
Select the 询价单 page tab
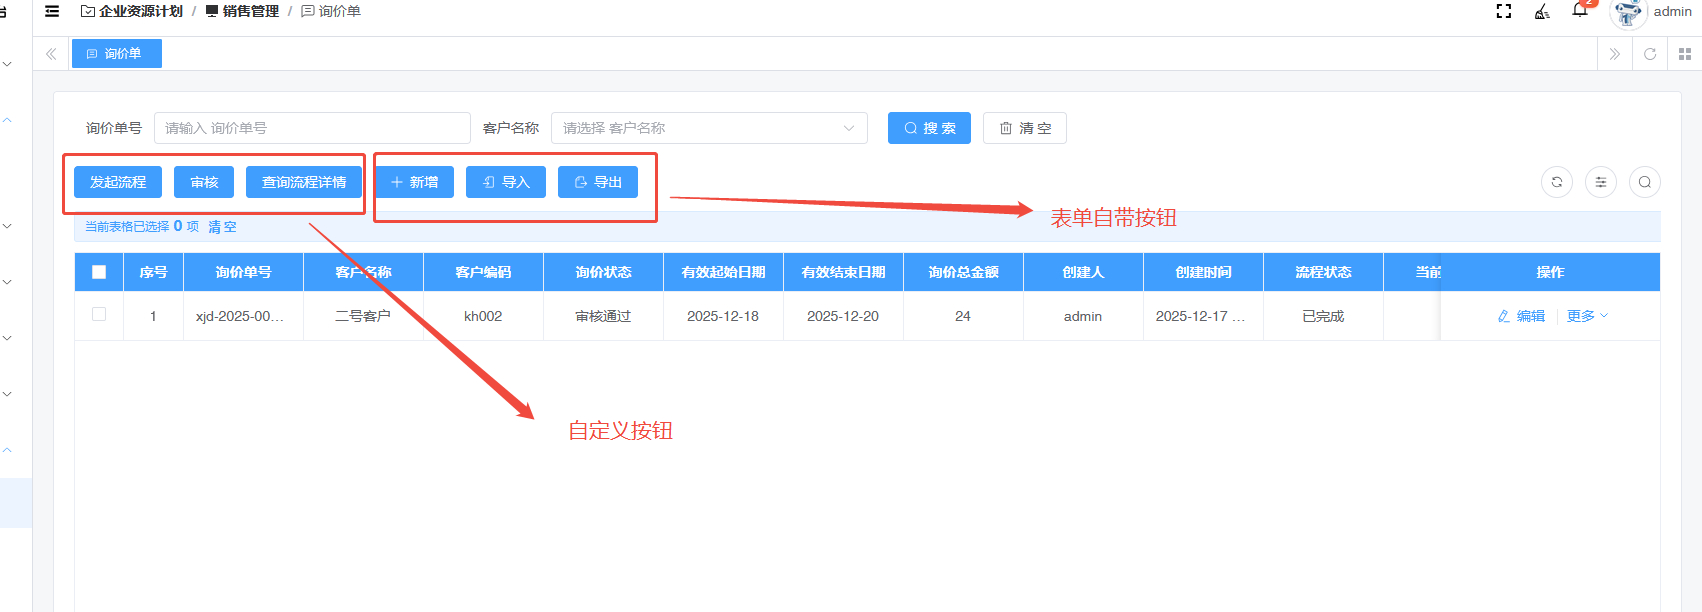click(x=117, y=54)
